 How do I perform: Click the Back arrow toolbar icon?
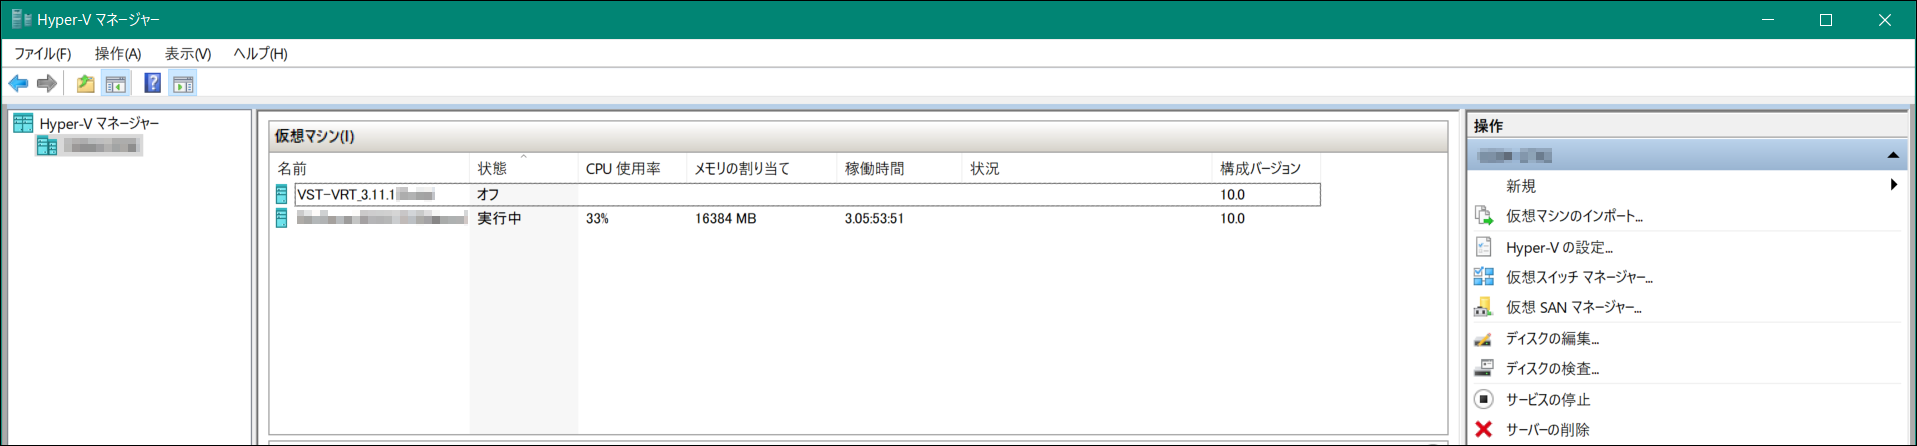click(18, 83)
